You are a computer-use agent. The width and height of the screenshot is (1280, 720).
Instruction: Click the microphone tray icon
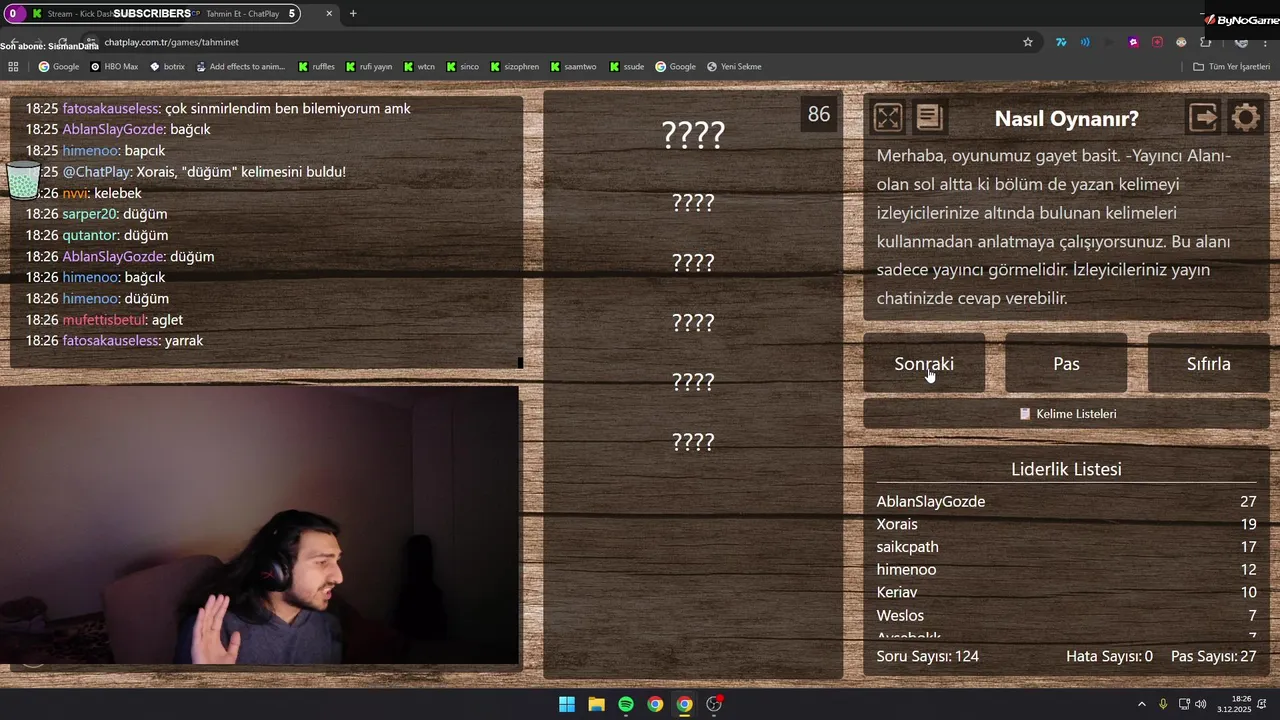pos(1163,704)
